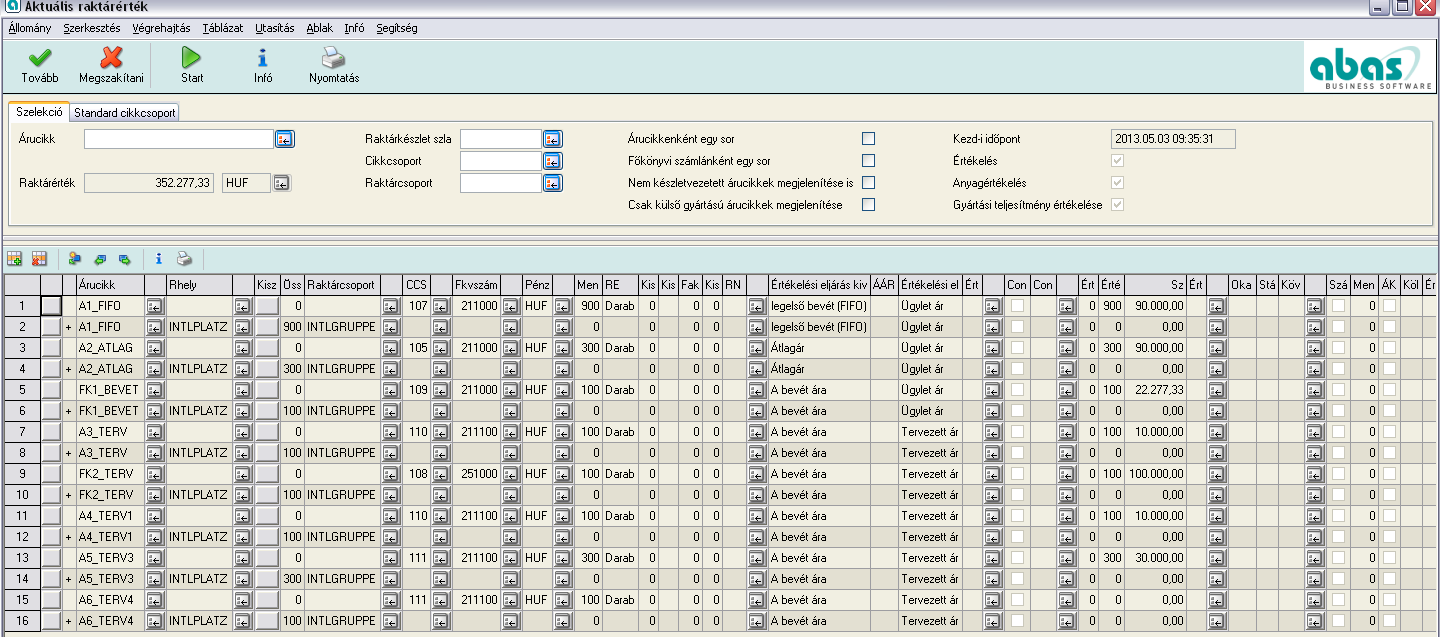Click the lookup icon after CCS 107 in row 1
This screenshot has width=1440, height=637.
pos(440,305)
